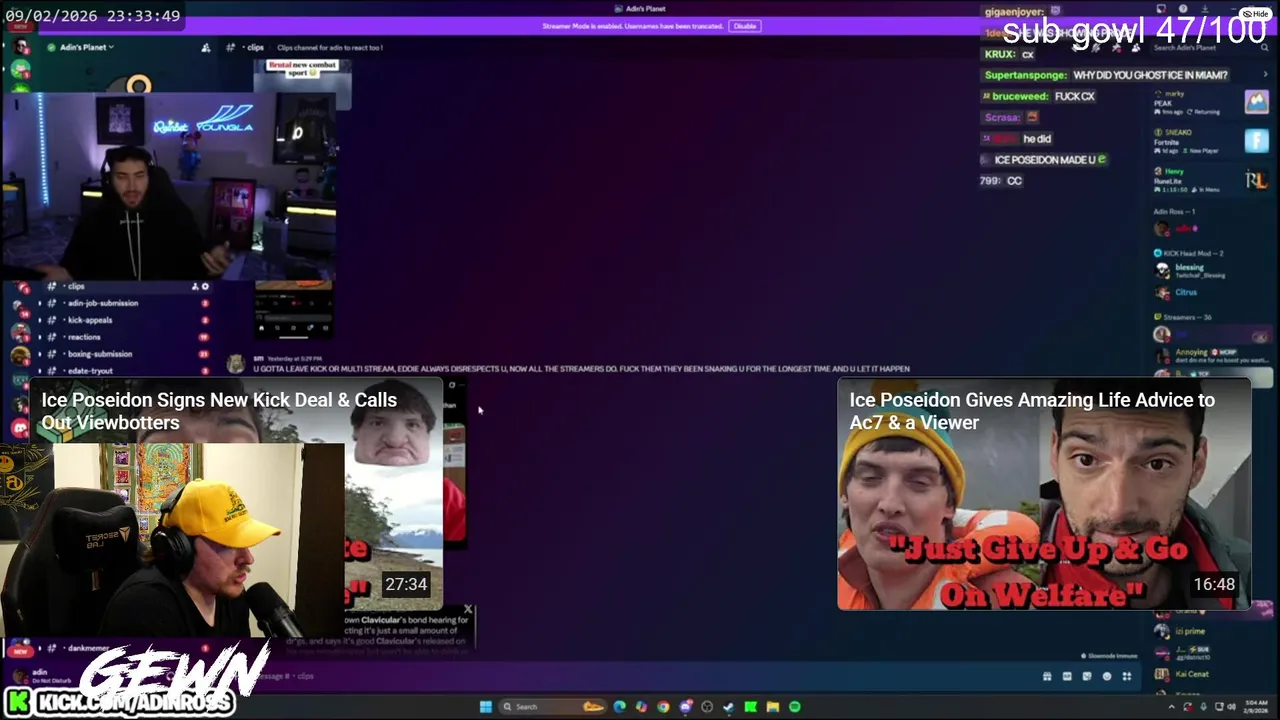Open the apps launcher in message bar

(1127, 676)
